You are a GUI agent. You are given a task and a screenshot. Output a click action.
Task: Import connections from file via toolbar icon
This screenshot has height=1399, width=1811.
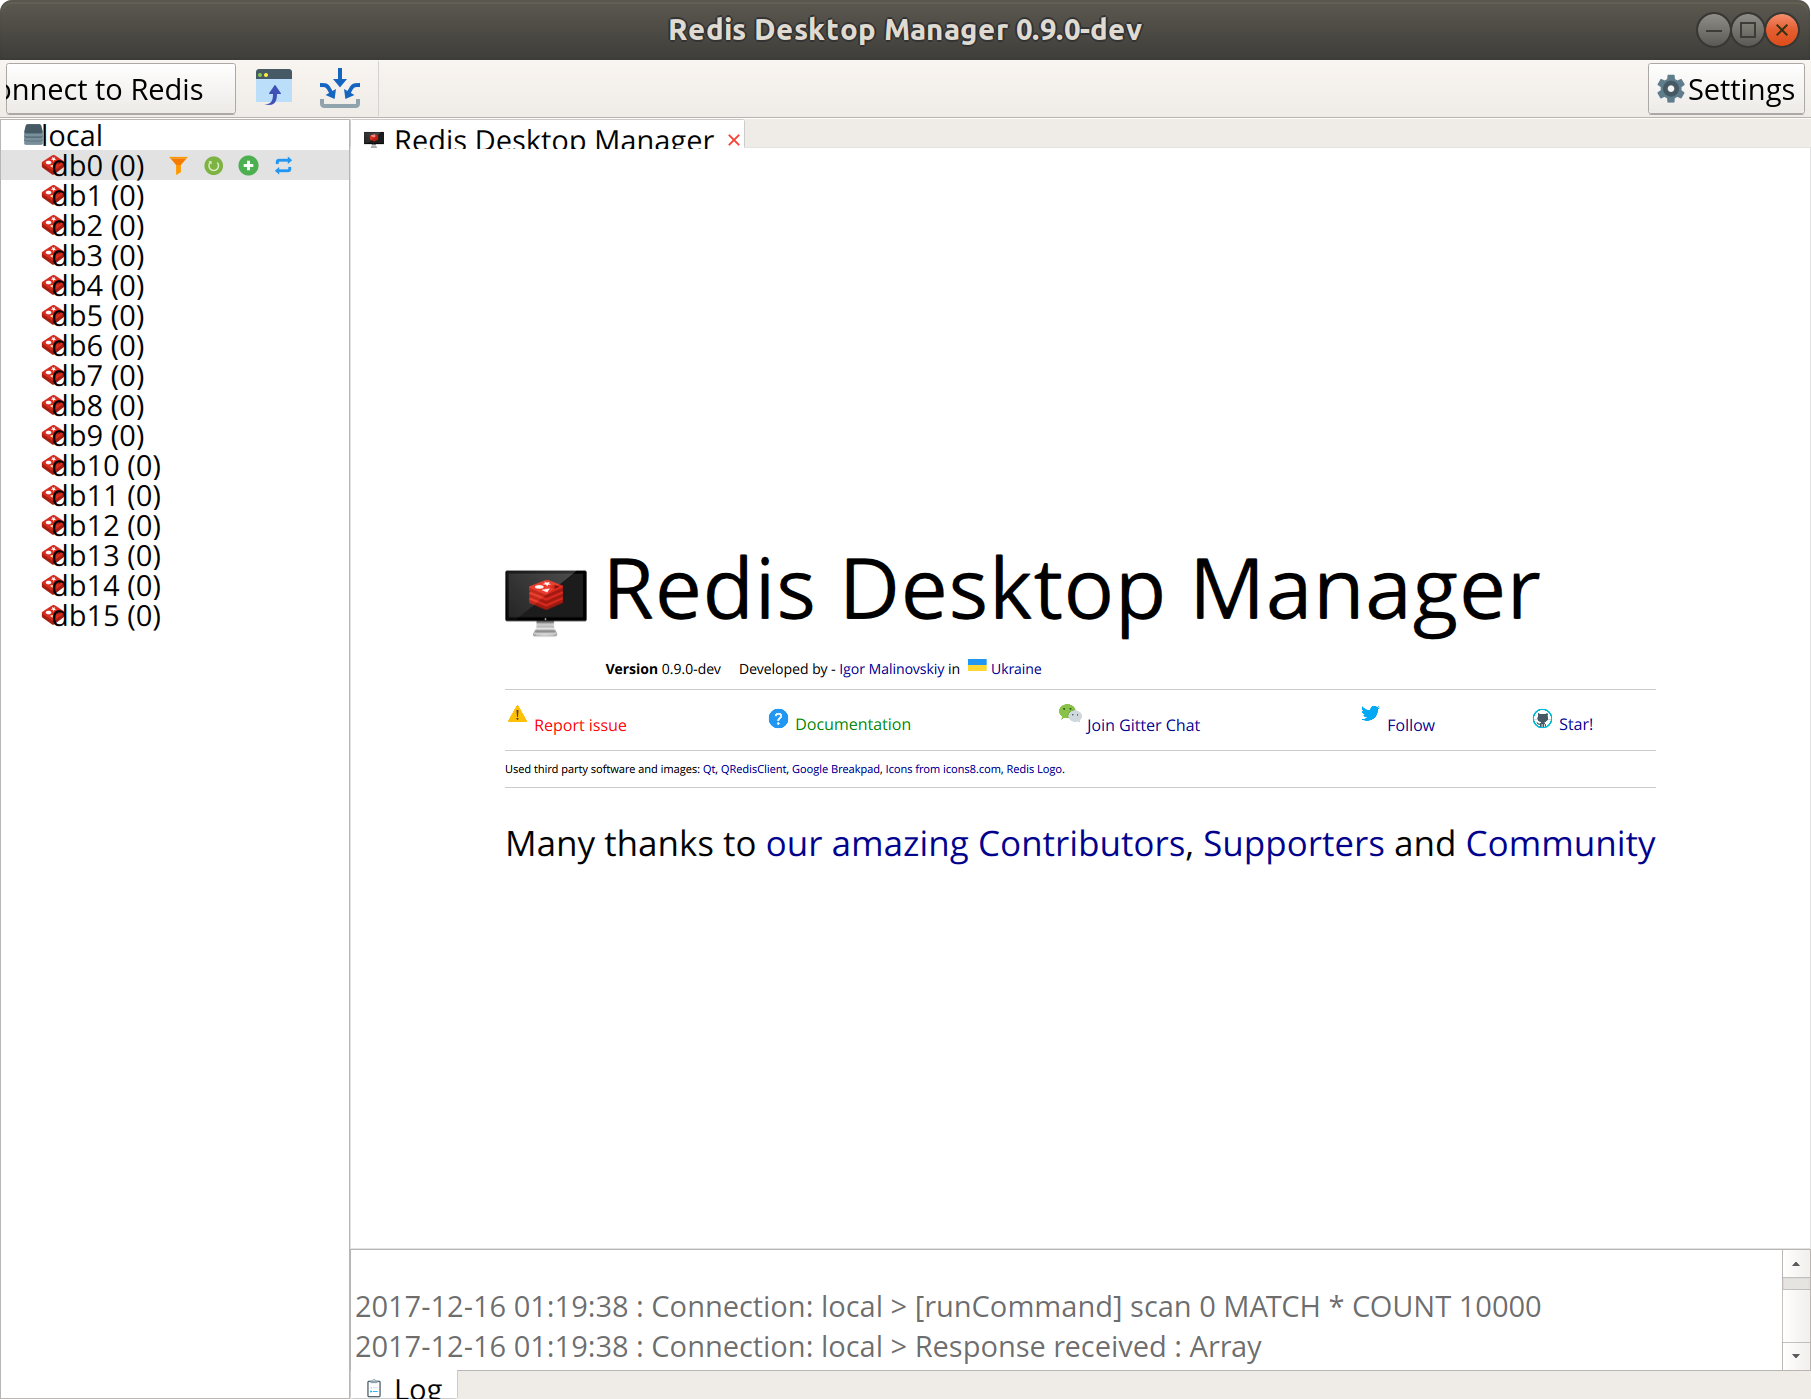click(x=339, y=88)
